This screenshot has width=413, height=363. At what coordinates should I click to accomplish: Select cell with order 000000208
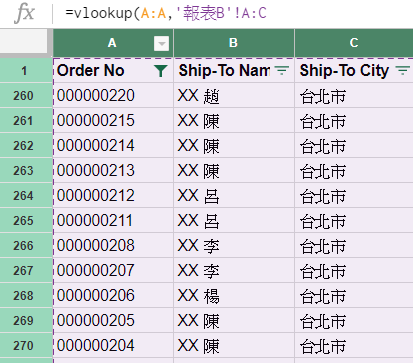tap(113, 245)
